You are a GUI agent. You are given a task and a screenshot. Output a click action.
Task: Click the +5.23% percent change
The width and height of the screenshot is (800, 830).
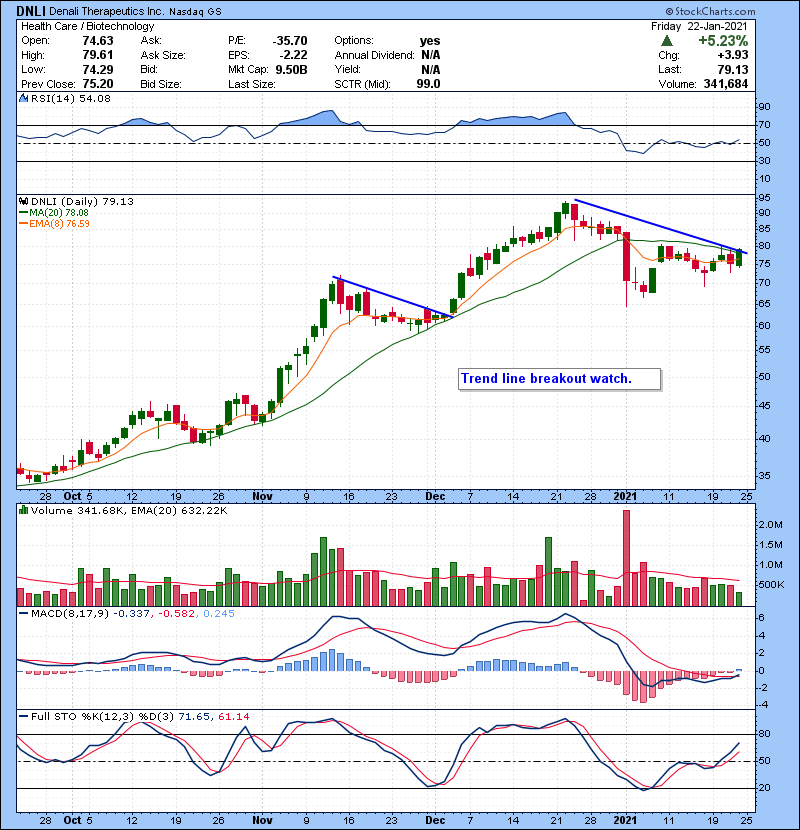723,41
